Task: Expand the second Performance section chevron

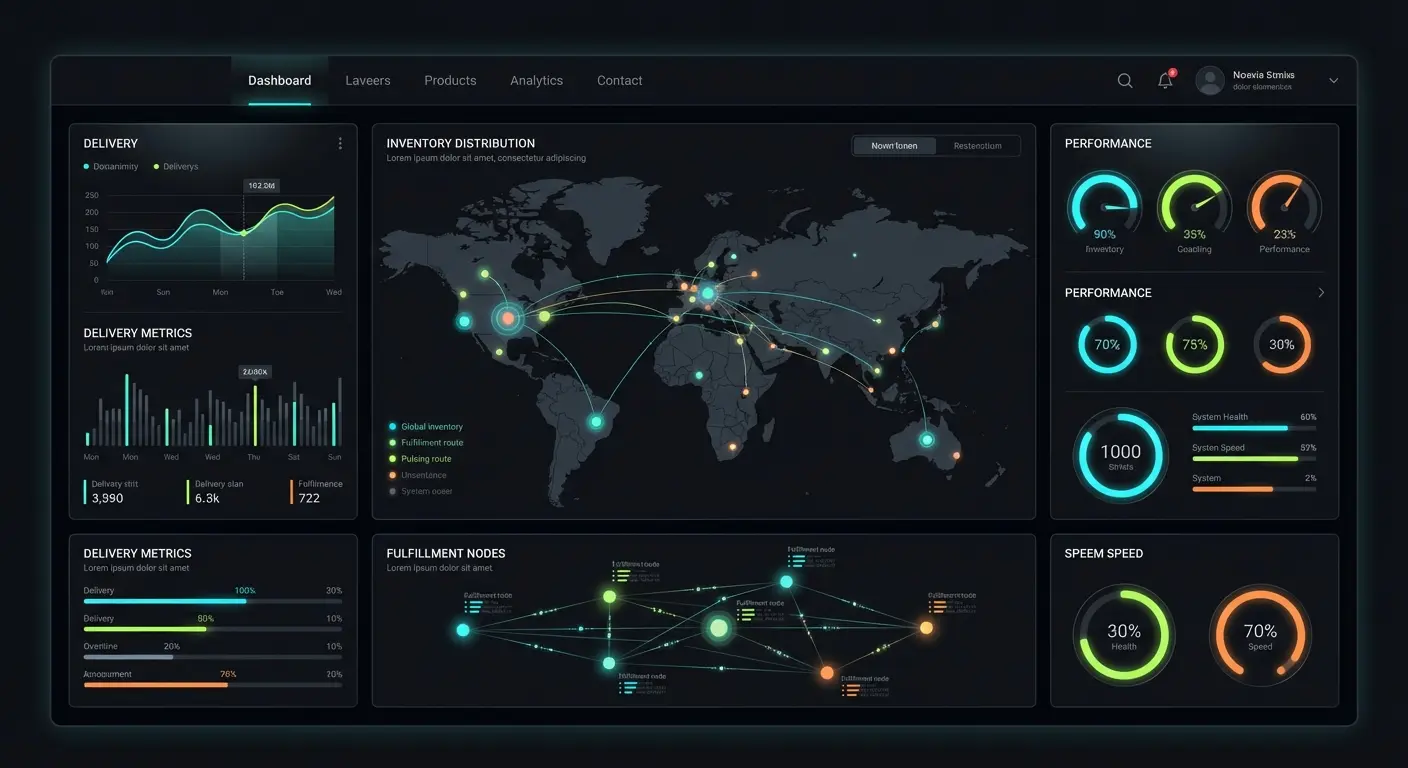Action: click(1320, 292)
